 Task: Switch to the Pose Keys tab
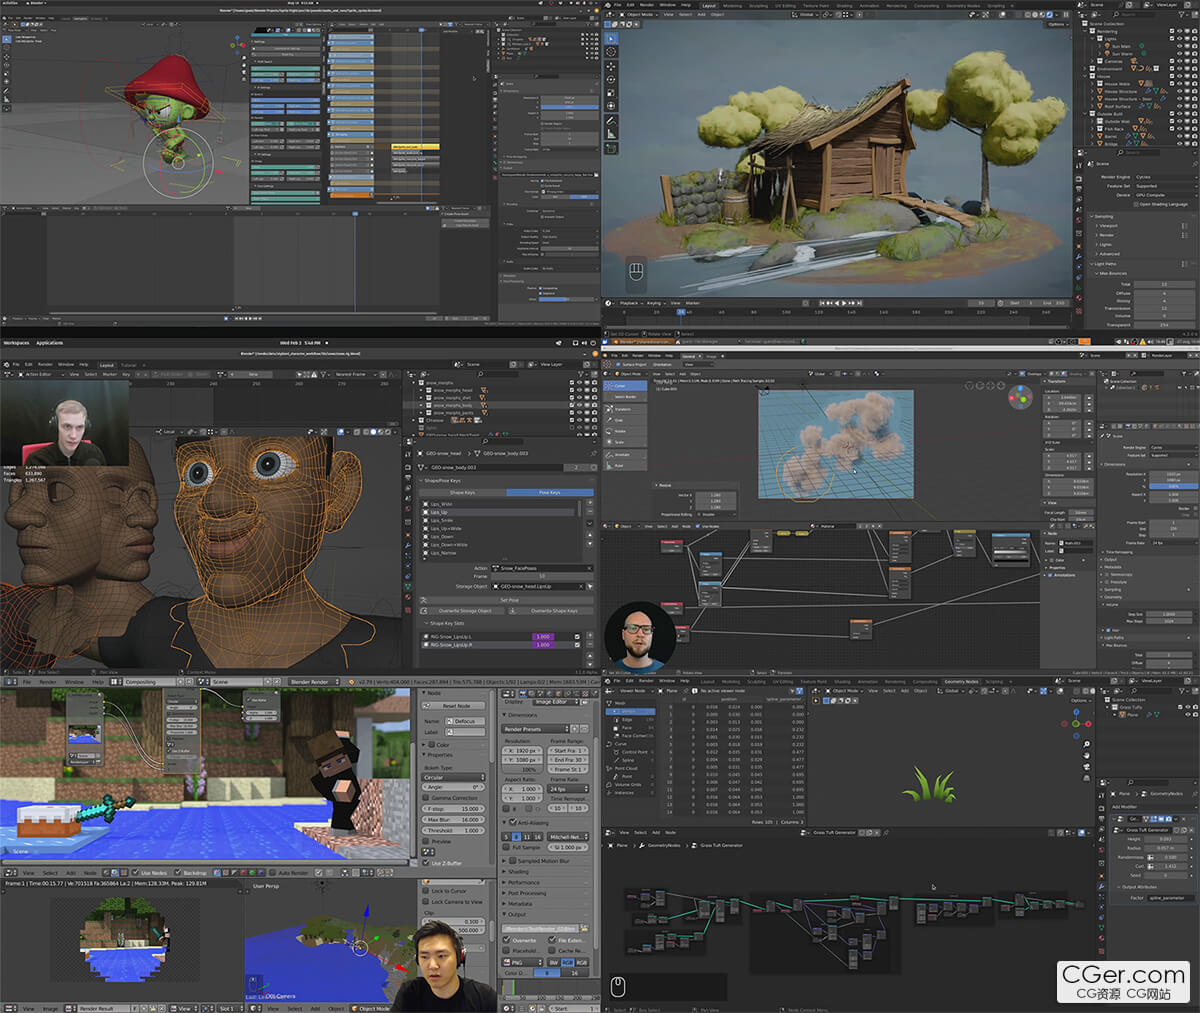[x=549, y=492]
